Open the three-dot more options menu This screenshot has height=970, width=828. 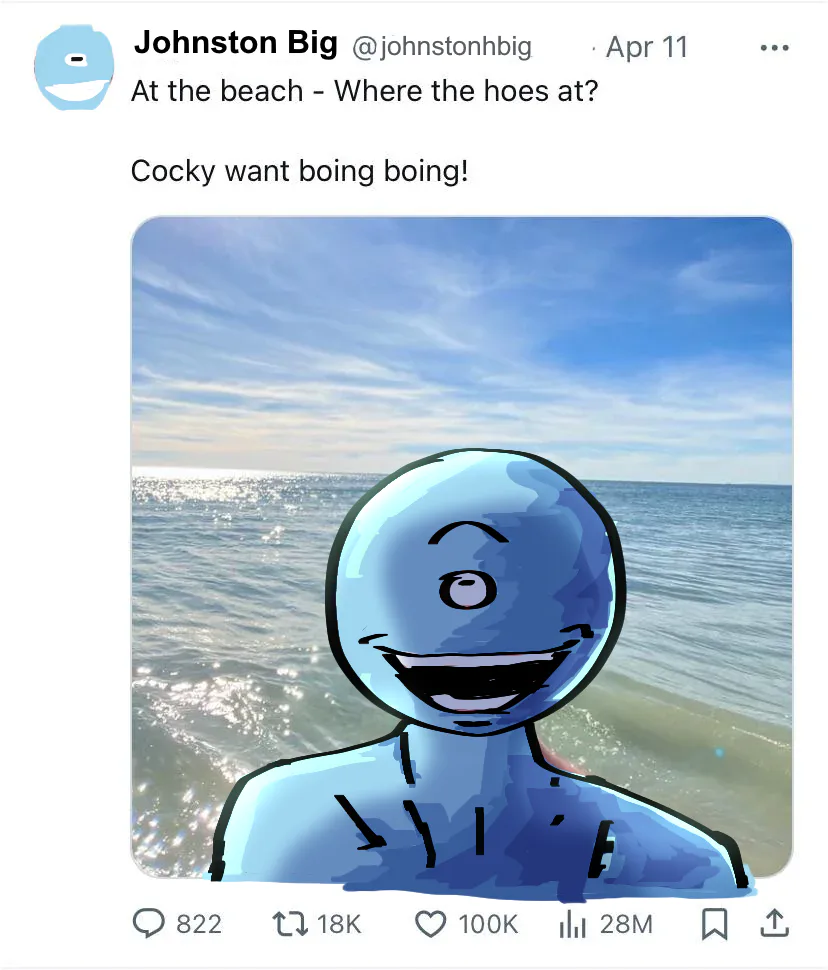775,48
